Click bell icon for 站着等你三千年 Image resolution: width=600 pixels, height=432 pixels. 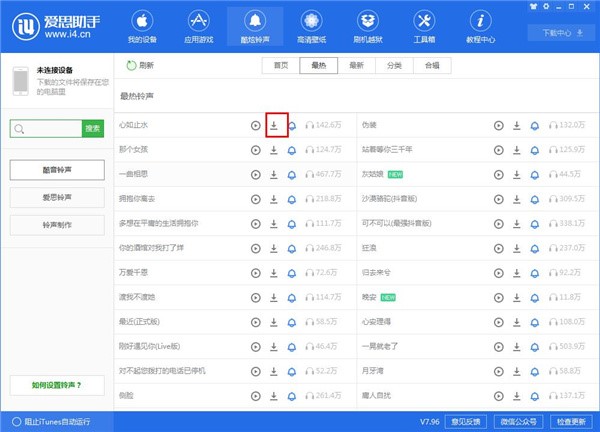[535, 150]
